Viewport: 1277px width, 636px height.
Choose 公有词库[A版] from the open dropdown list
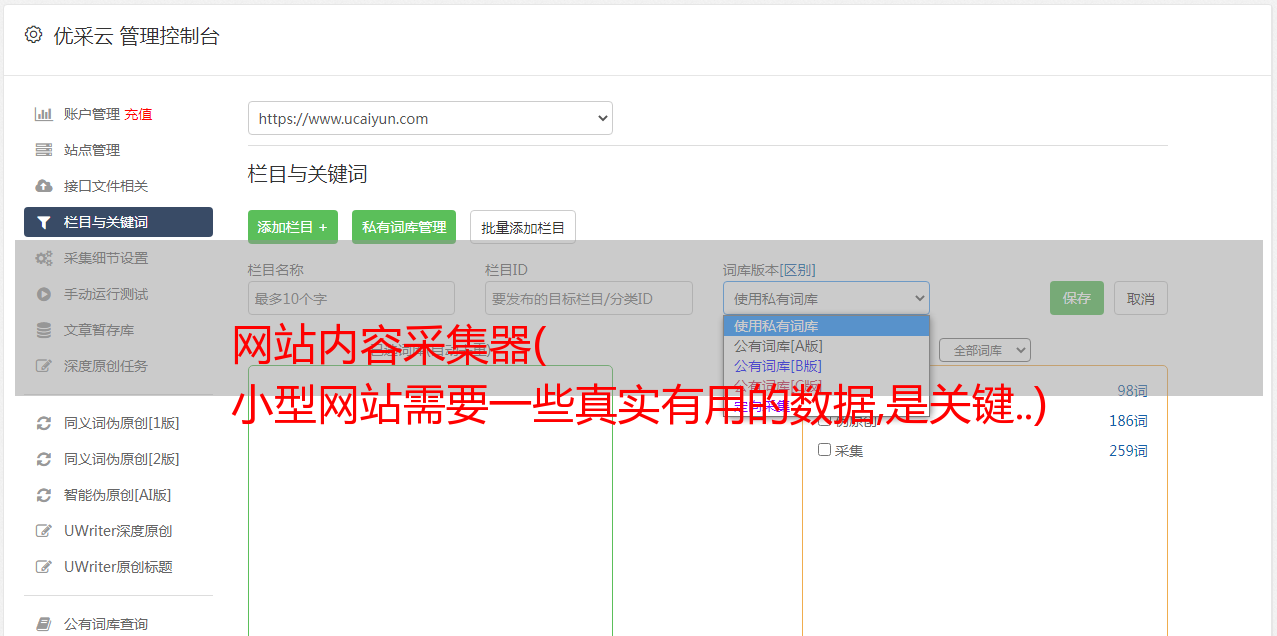point(778,346)
